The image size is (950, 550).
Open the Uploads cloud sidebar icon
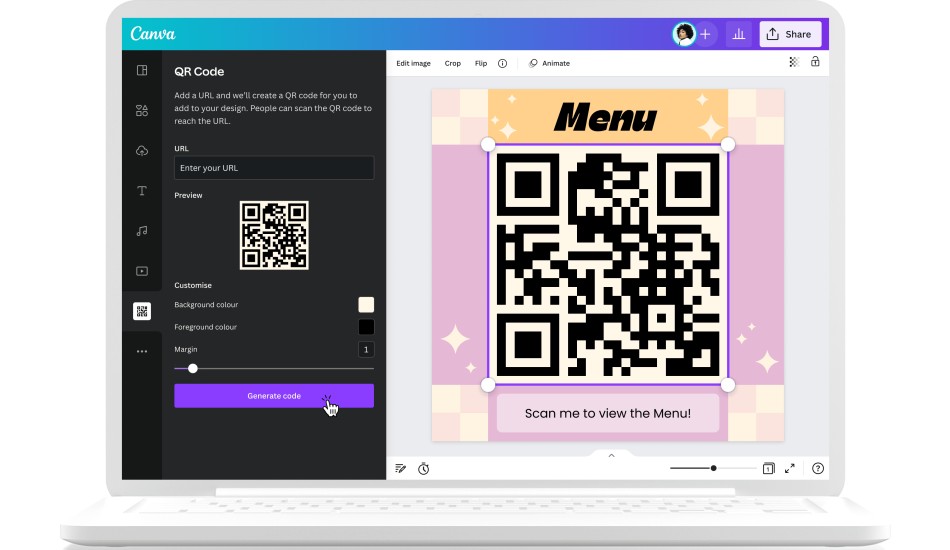[142, 151]
